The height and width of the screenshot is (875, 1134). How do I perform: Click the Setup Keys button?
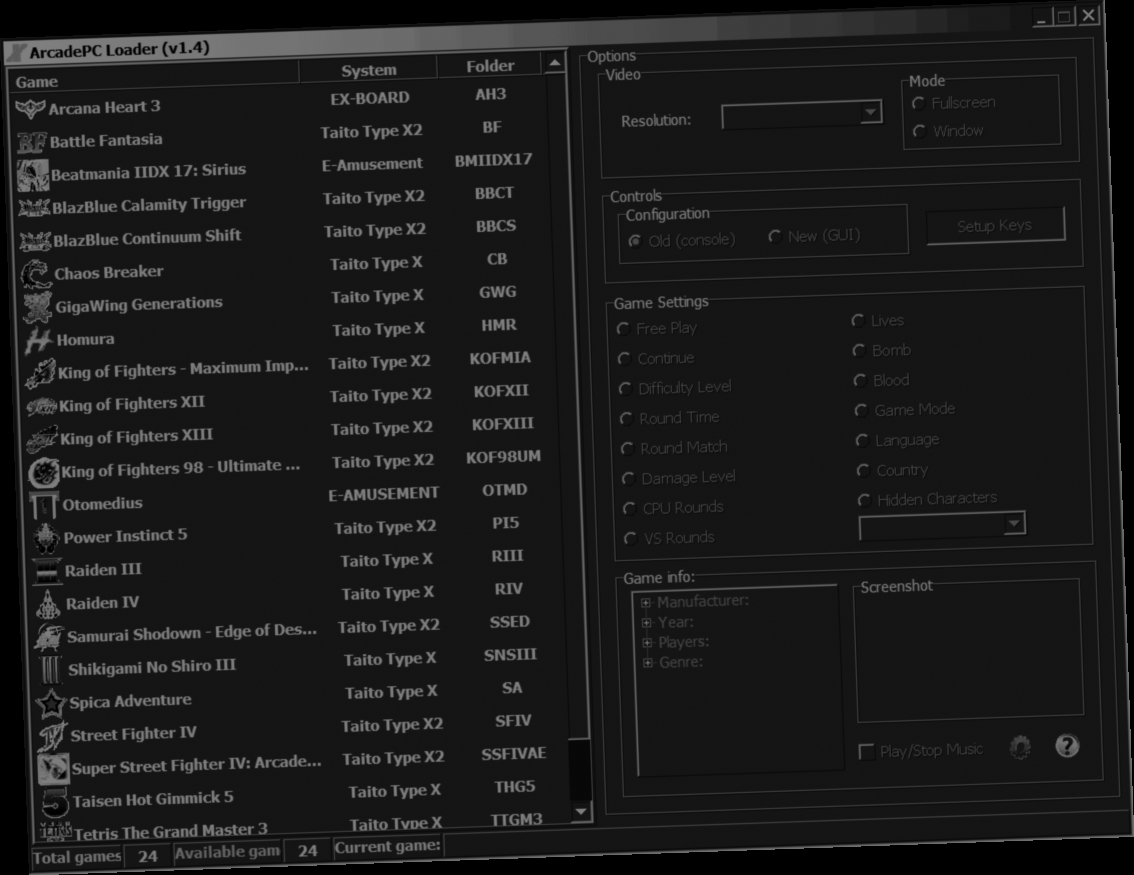click(x=995, y=226)
